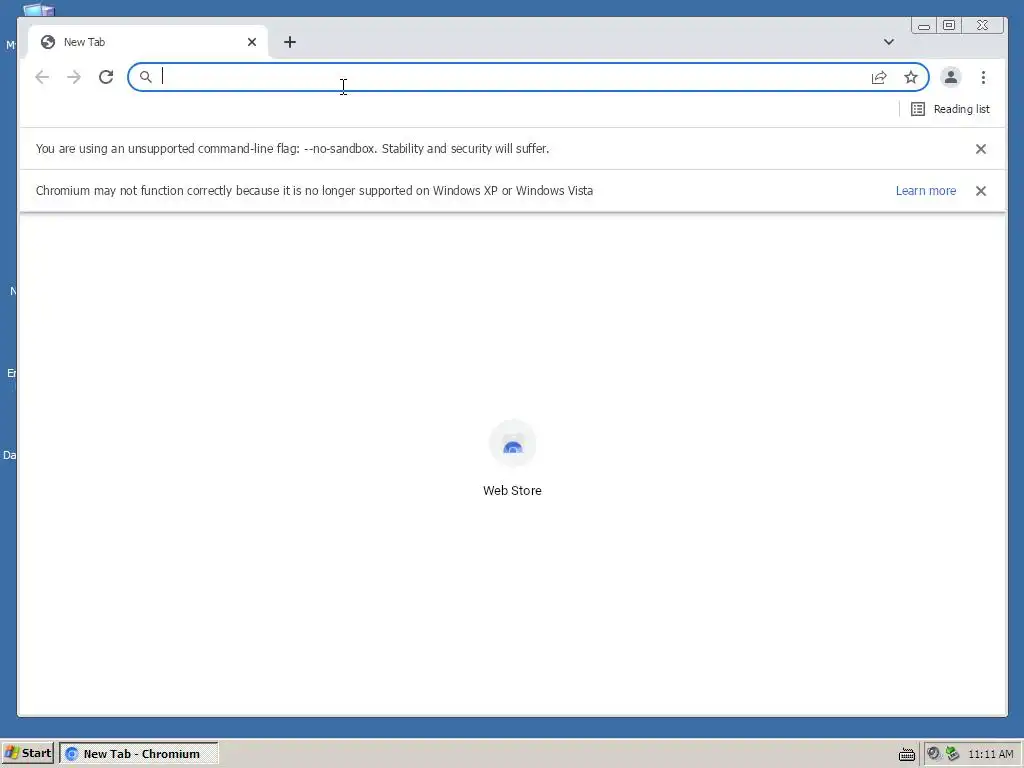This screenshot has width=1024, height=768.
Task: Open a new tab with plus button
Action: tap(290, 42)
